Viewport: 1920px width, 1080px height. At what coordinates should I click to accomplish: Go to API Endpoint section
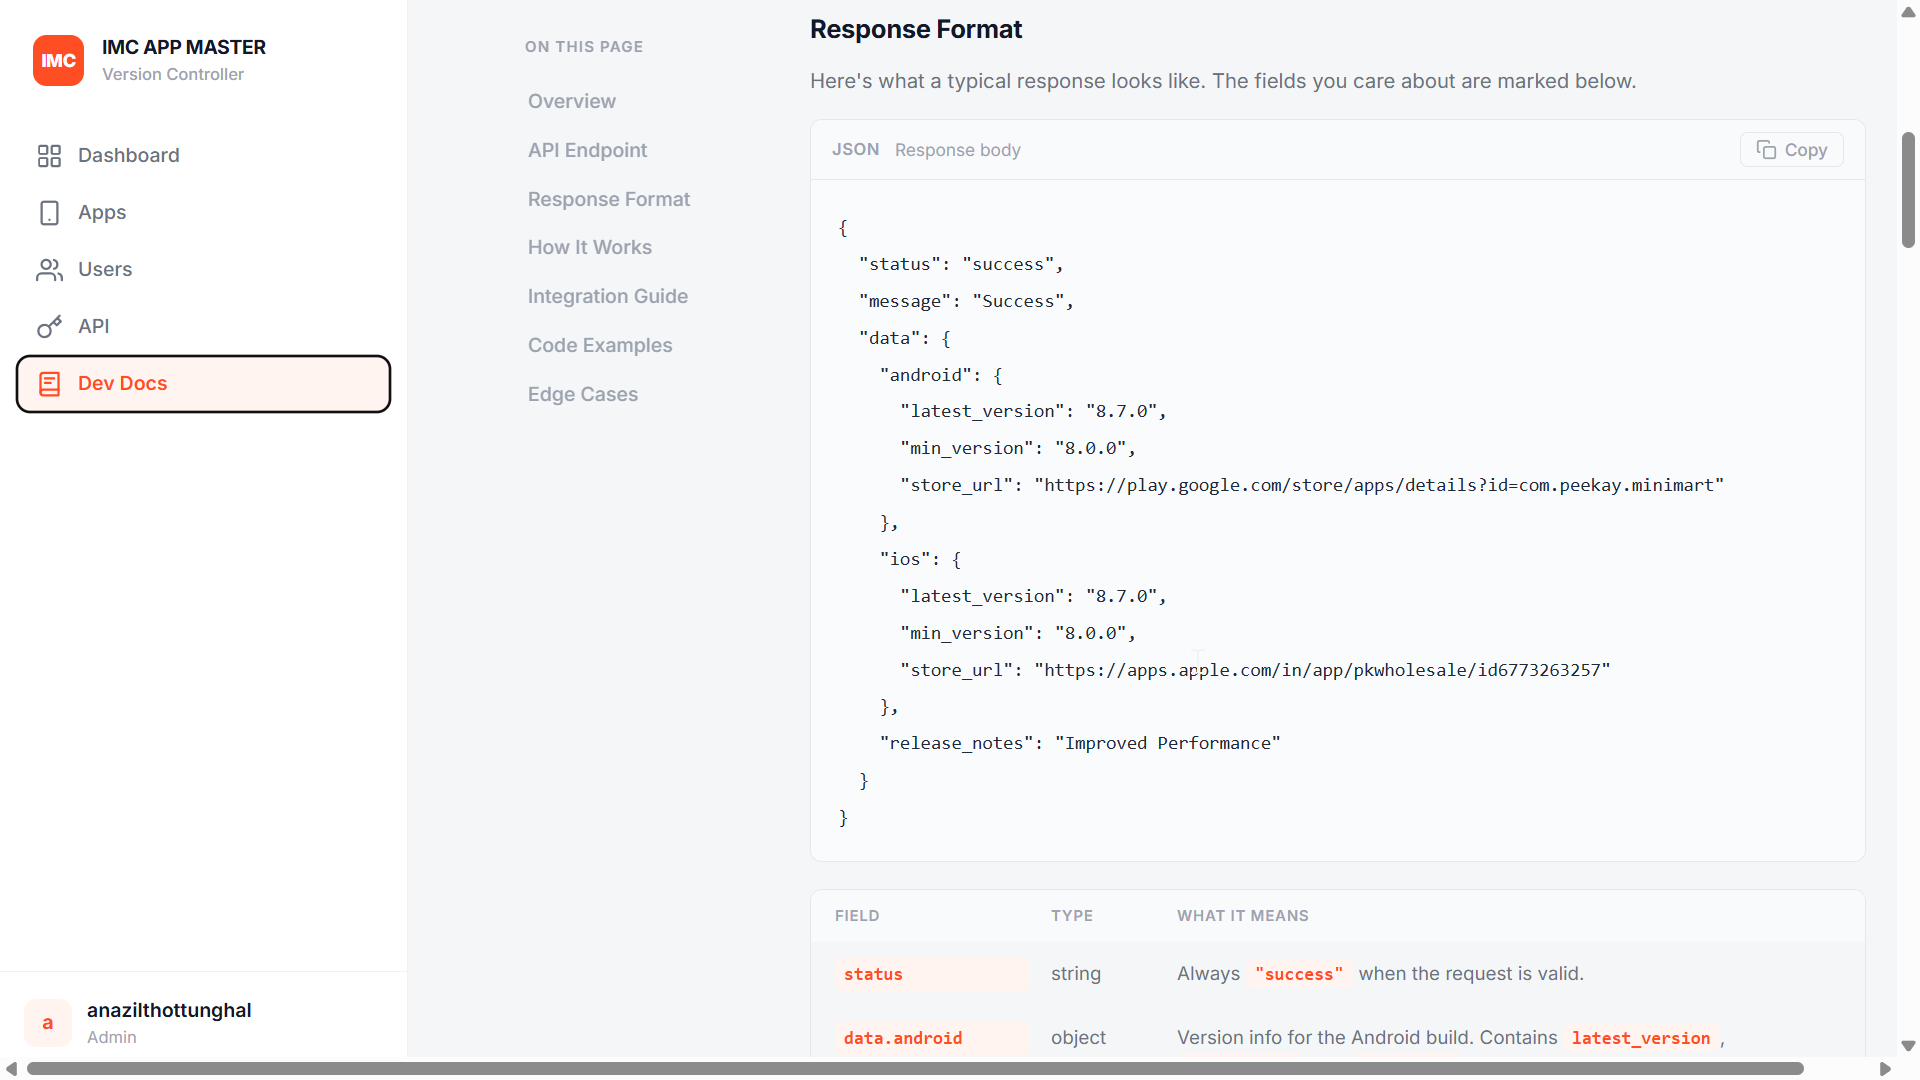[x=587, y=150]
